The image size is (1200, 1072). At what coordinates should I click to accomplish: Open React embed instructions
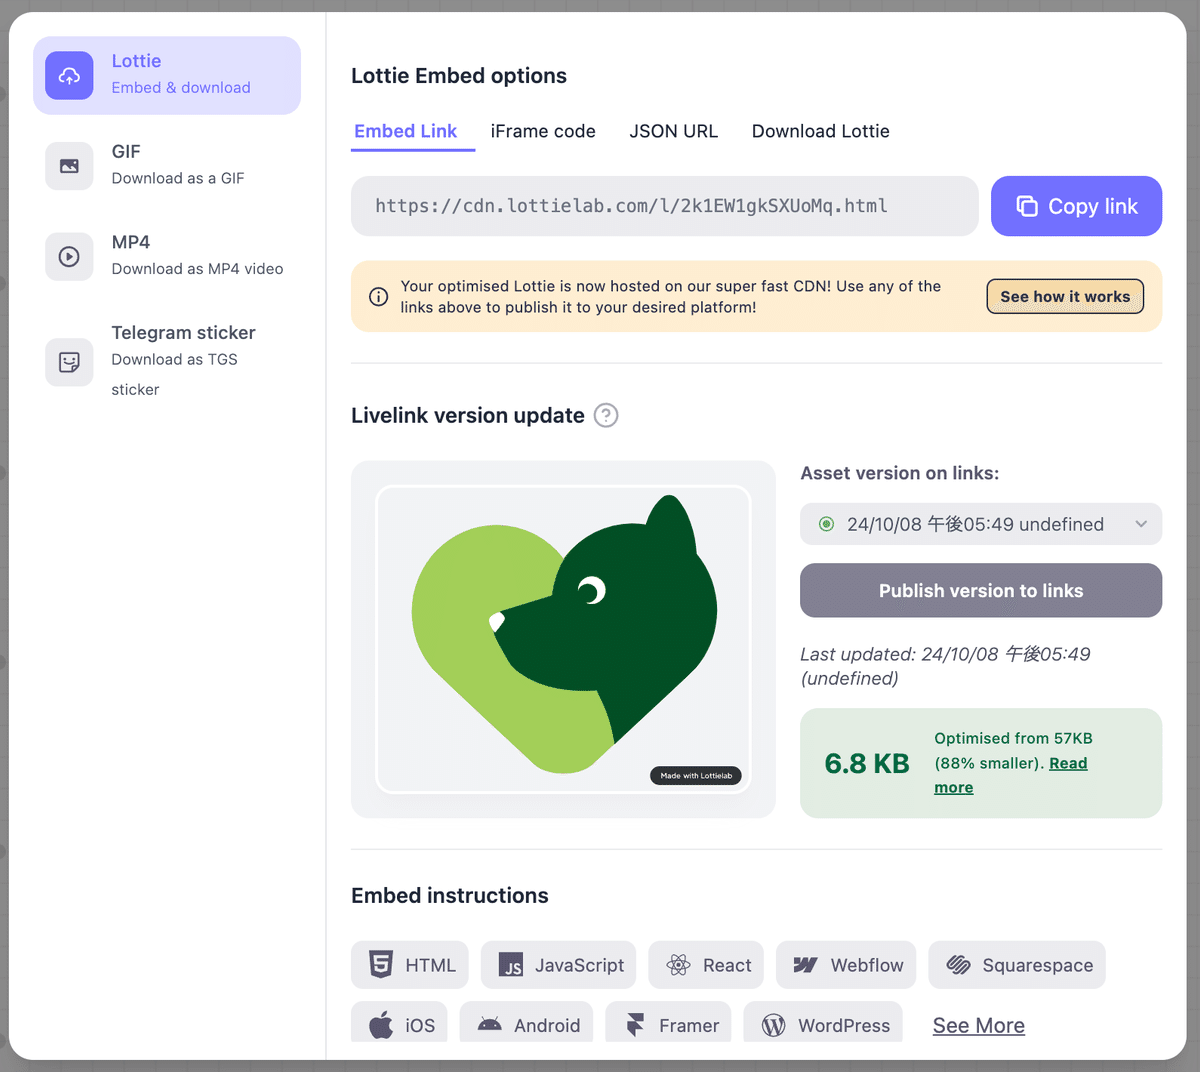coord(706,965)
